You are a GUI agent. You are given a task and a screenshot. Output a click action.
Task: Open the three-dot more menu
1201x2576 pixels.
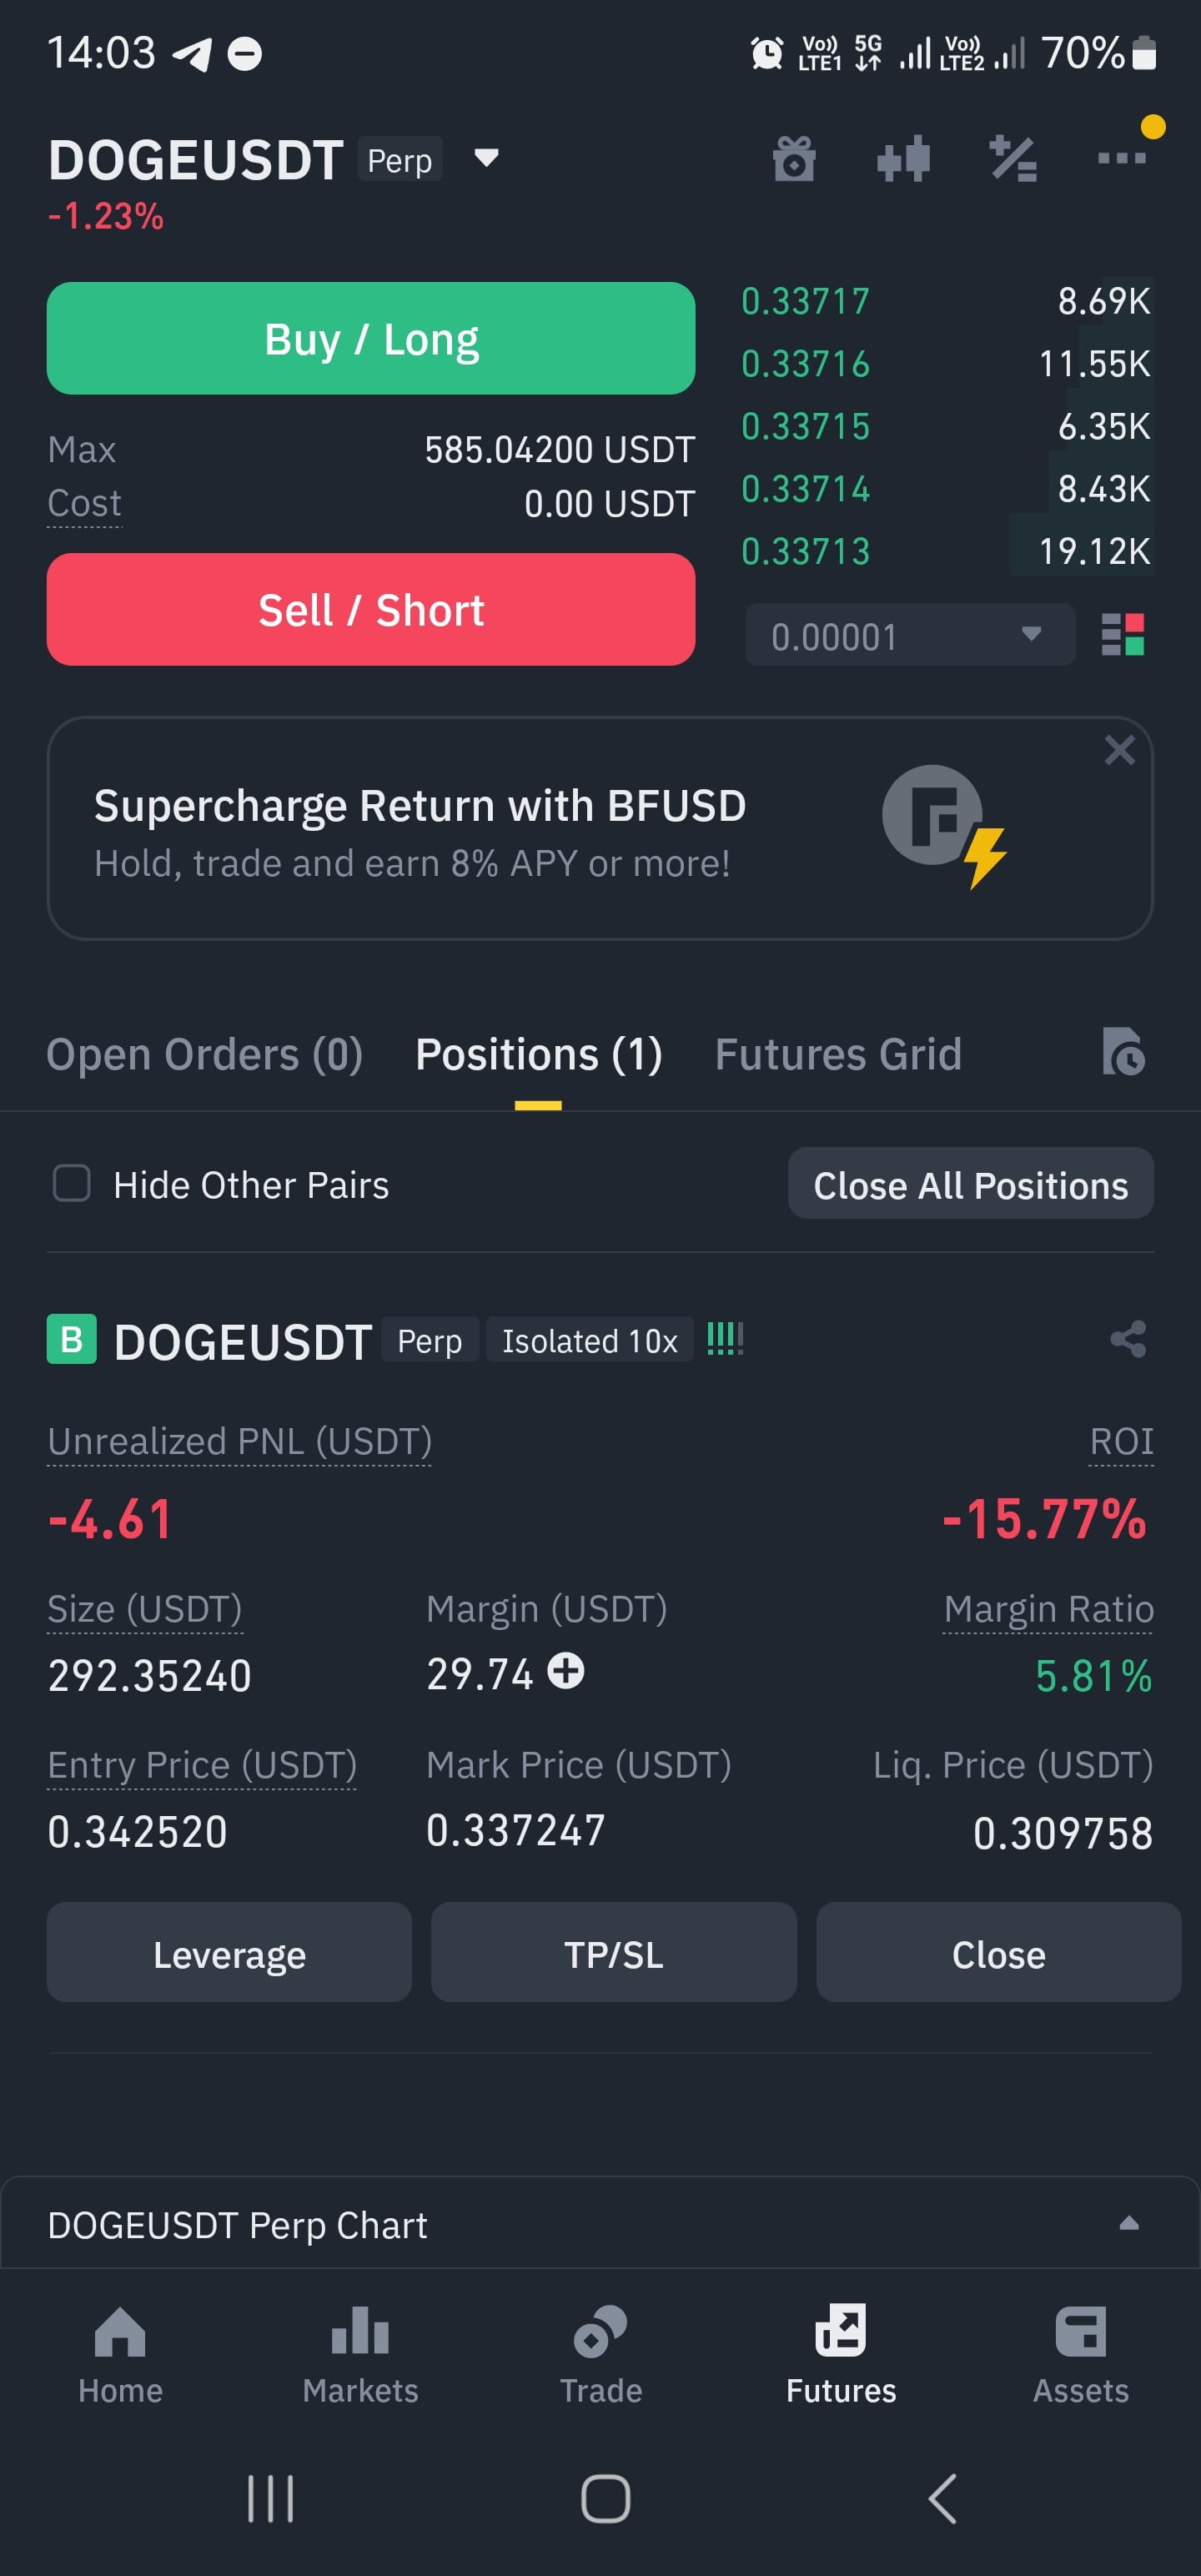coord(1121,158)
